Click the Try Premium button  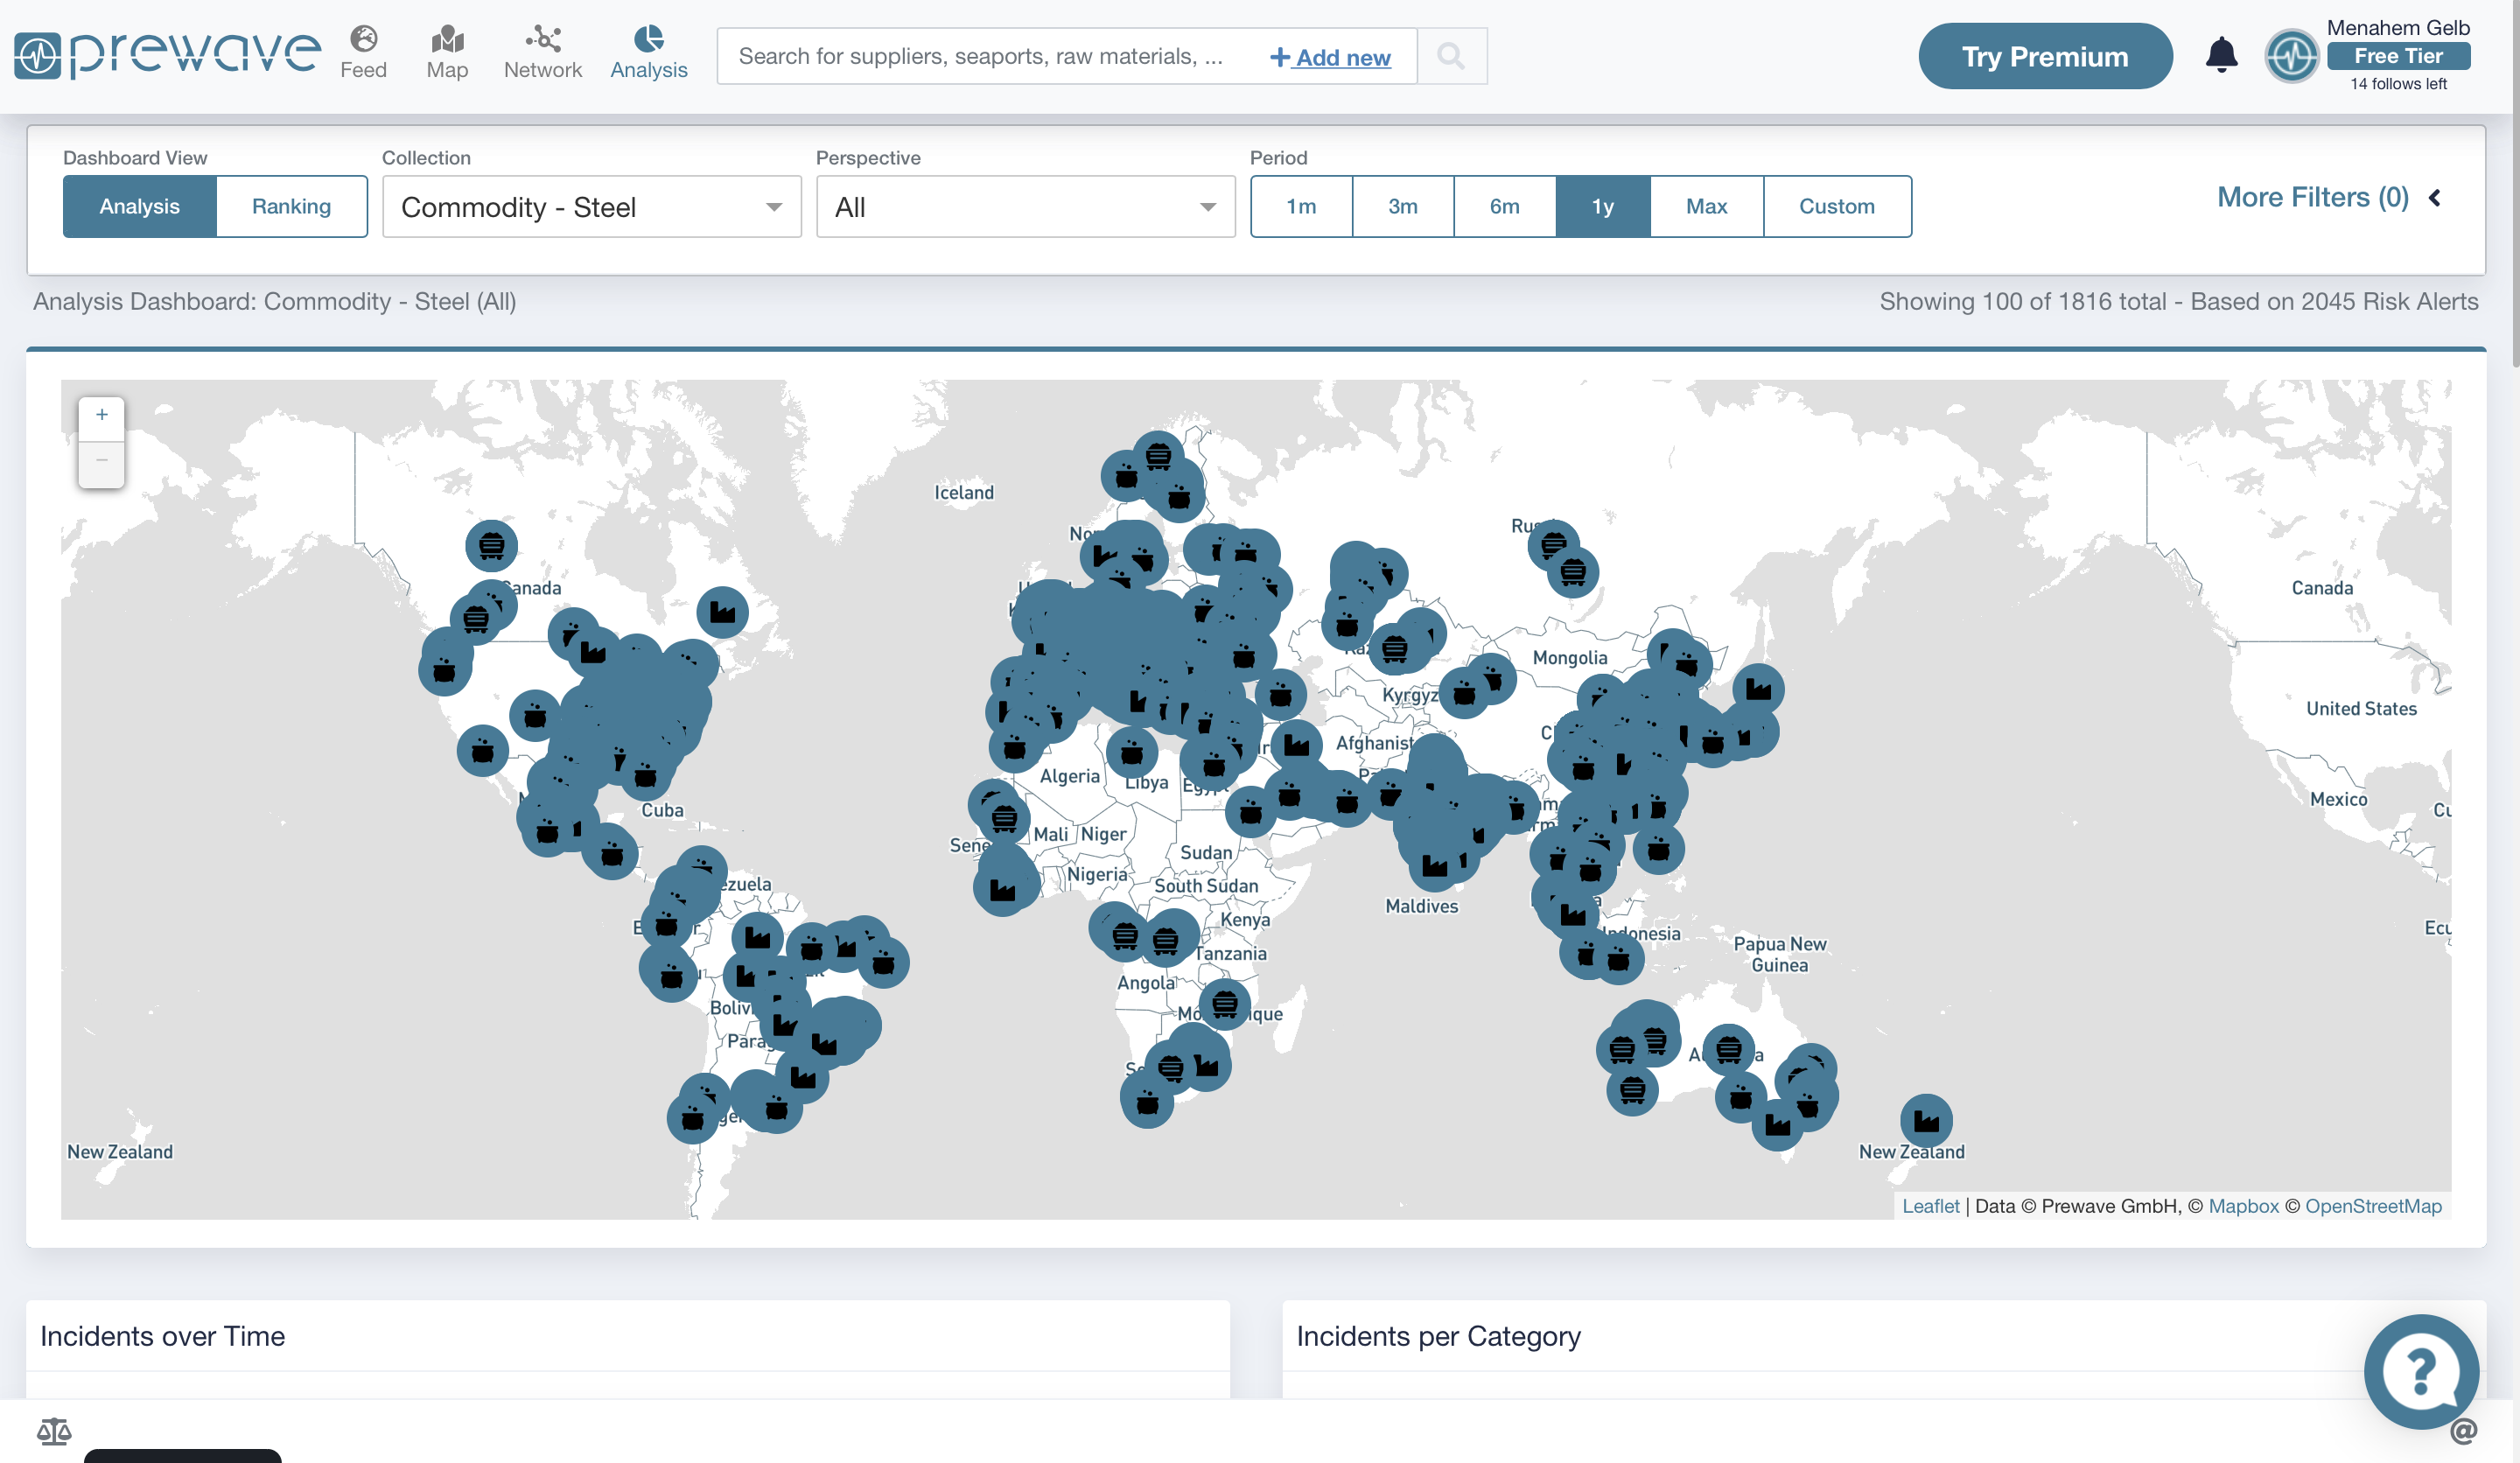pos(2044,56)
